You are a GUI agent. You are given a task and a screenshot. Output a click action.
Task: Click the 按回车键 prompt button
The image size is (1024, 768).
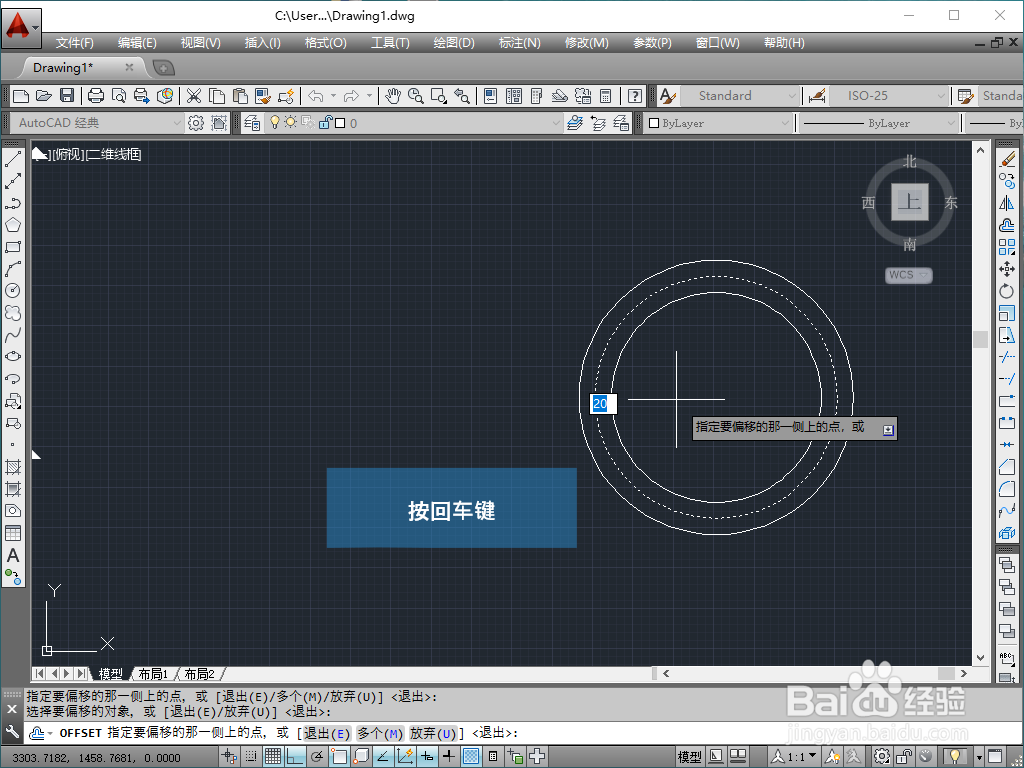tap(451, 508)
